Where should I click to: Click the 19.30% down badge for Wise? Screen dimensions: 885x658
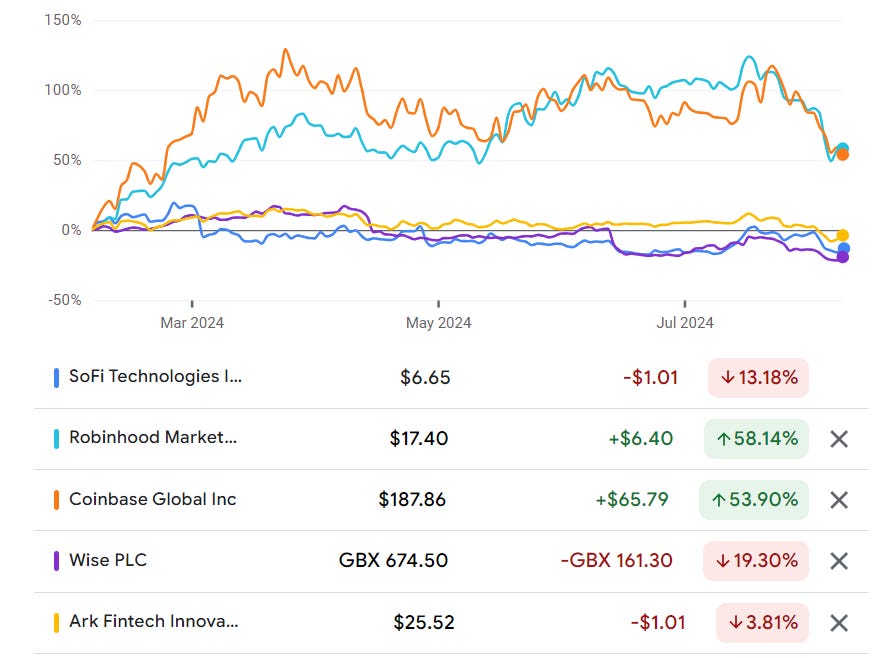pos(756,561)
